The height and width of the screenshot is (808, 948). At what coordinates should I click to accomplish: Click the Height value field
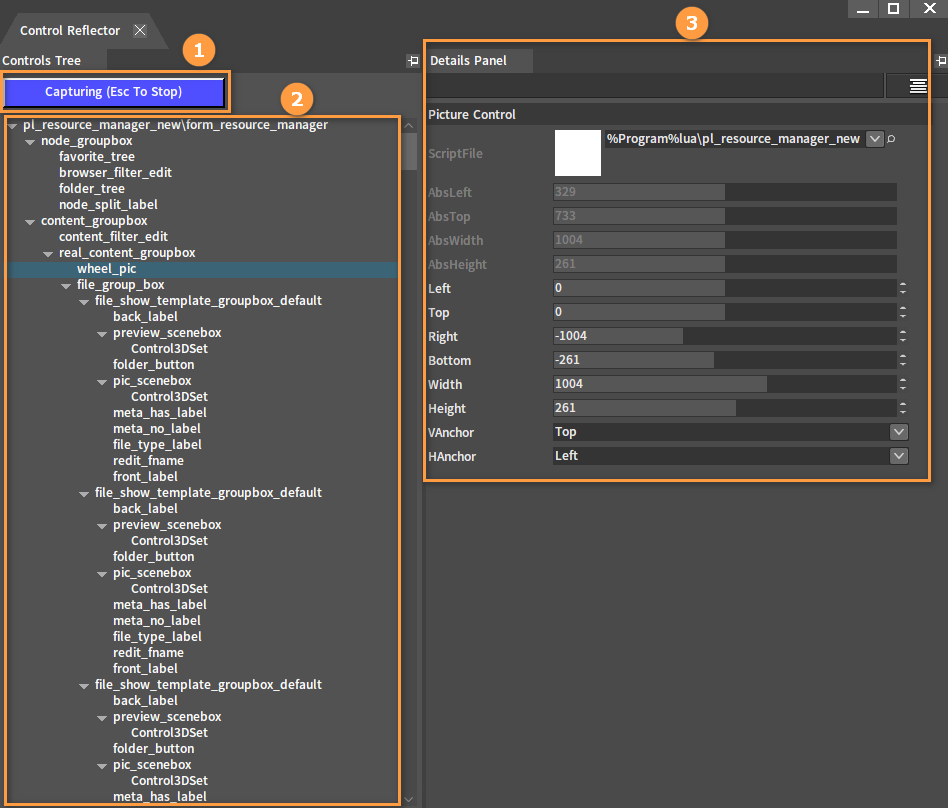pos(724,408)
